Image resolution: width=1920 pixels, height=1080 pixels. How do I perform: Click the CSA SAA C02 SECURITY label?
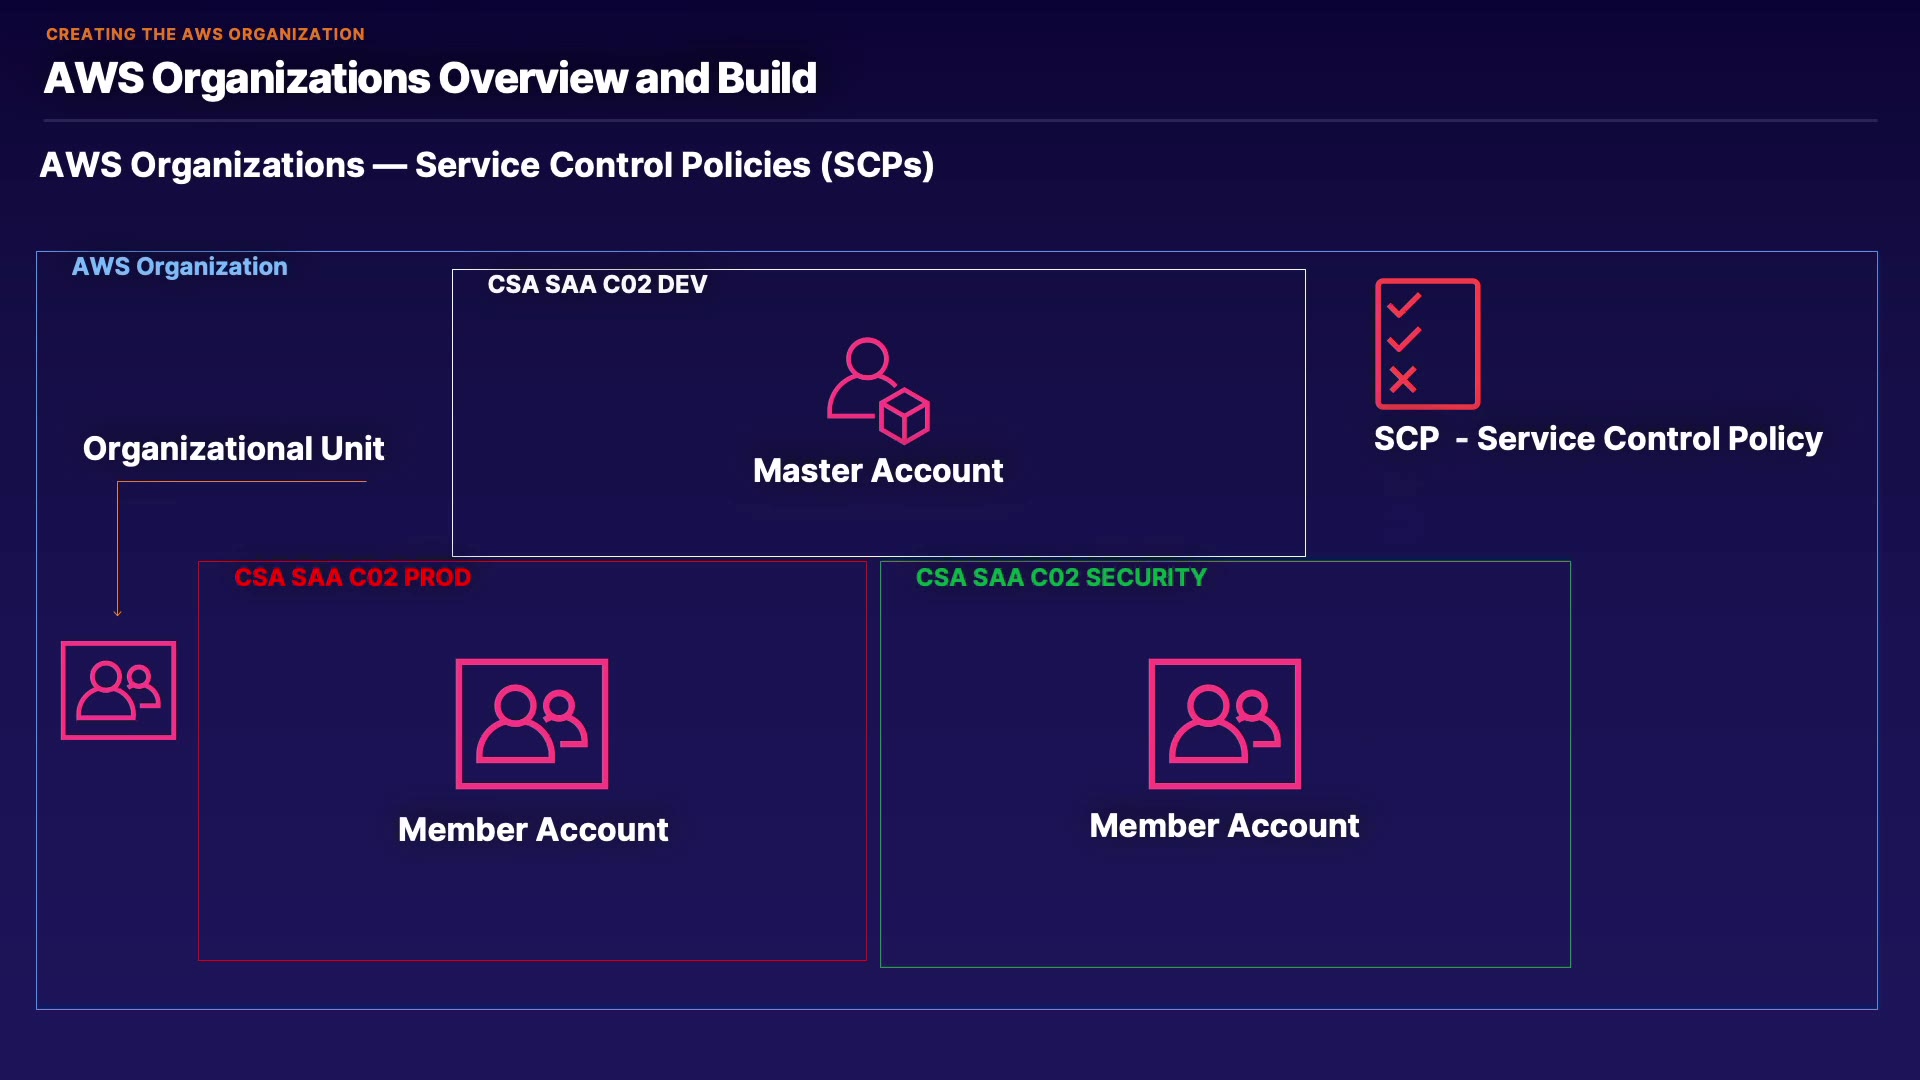[1061, 578]
